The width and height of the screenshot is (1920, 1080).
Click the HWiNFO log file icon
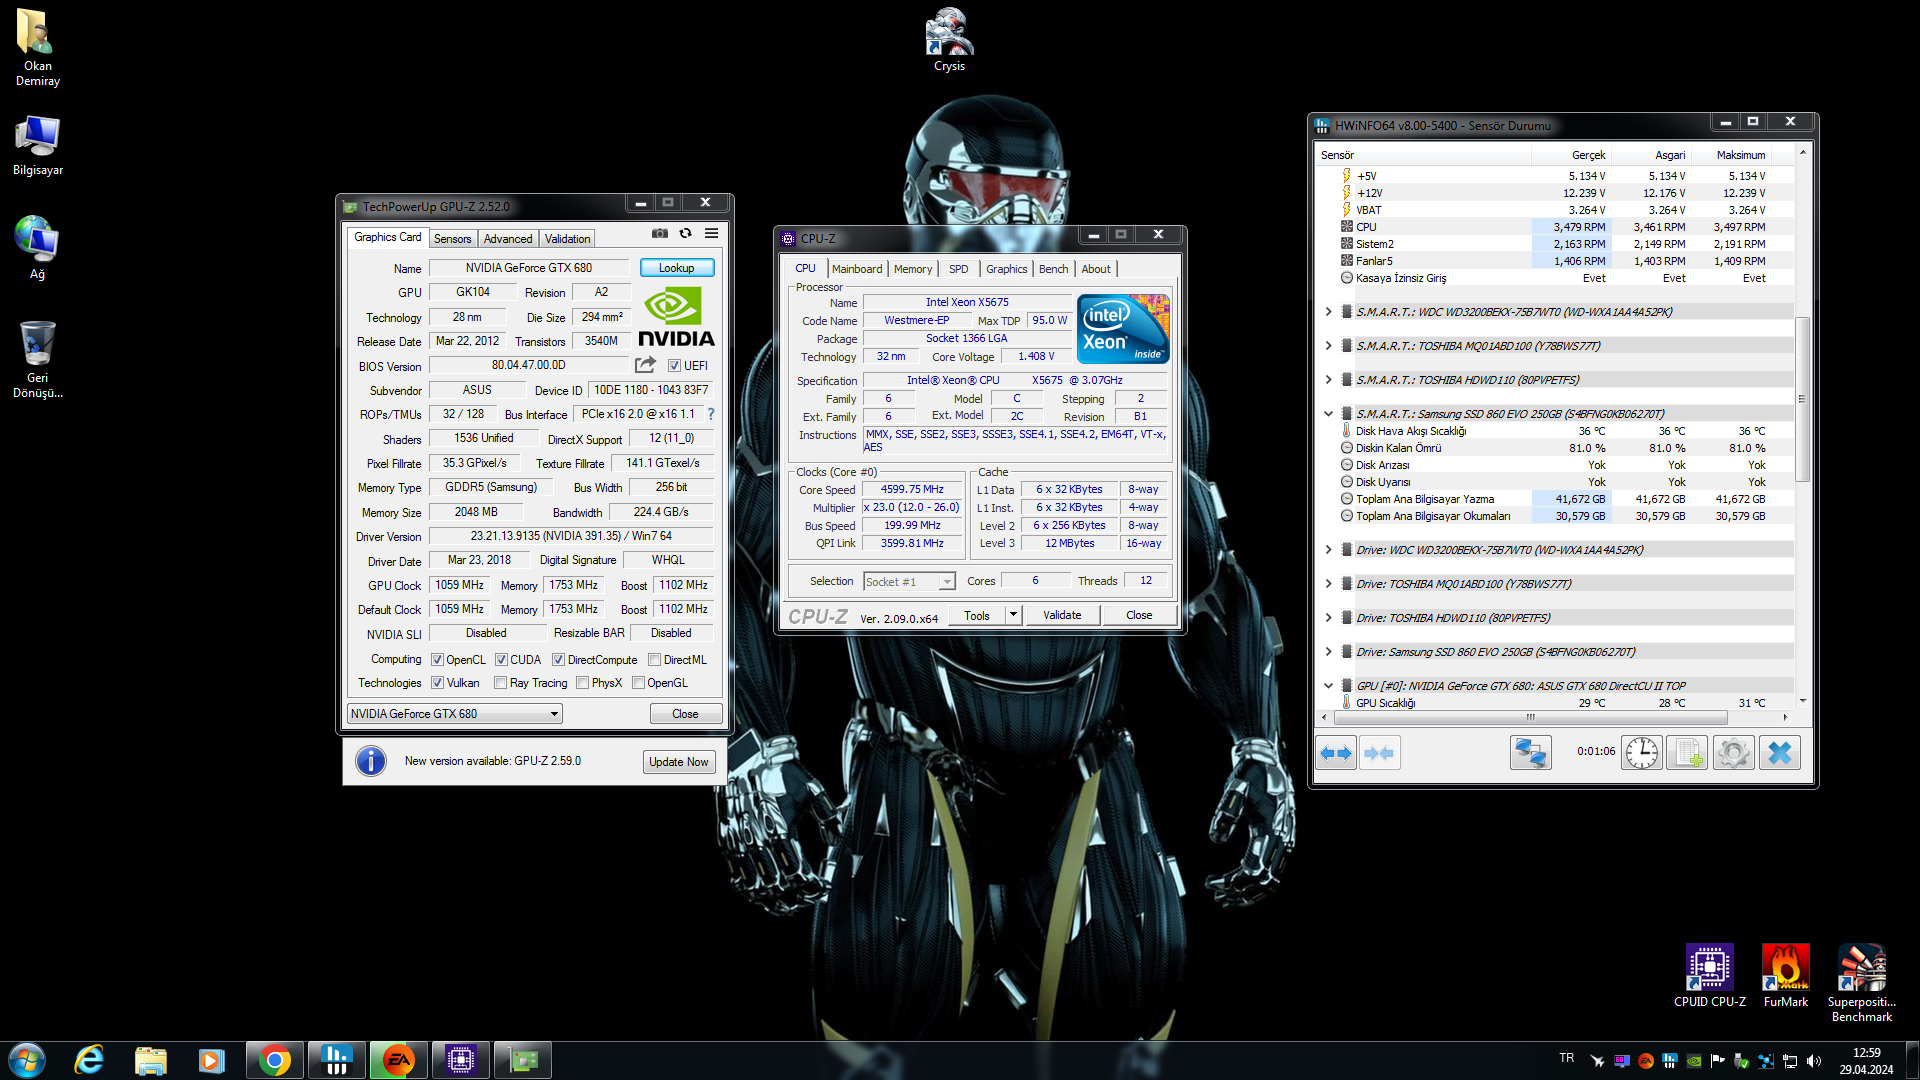click(x=1688, y=753)
